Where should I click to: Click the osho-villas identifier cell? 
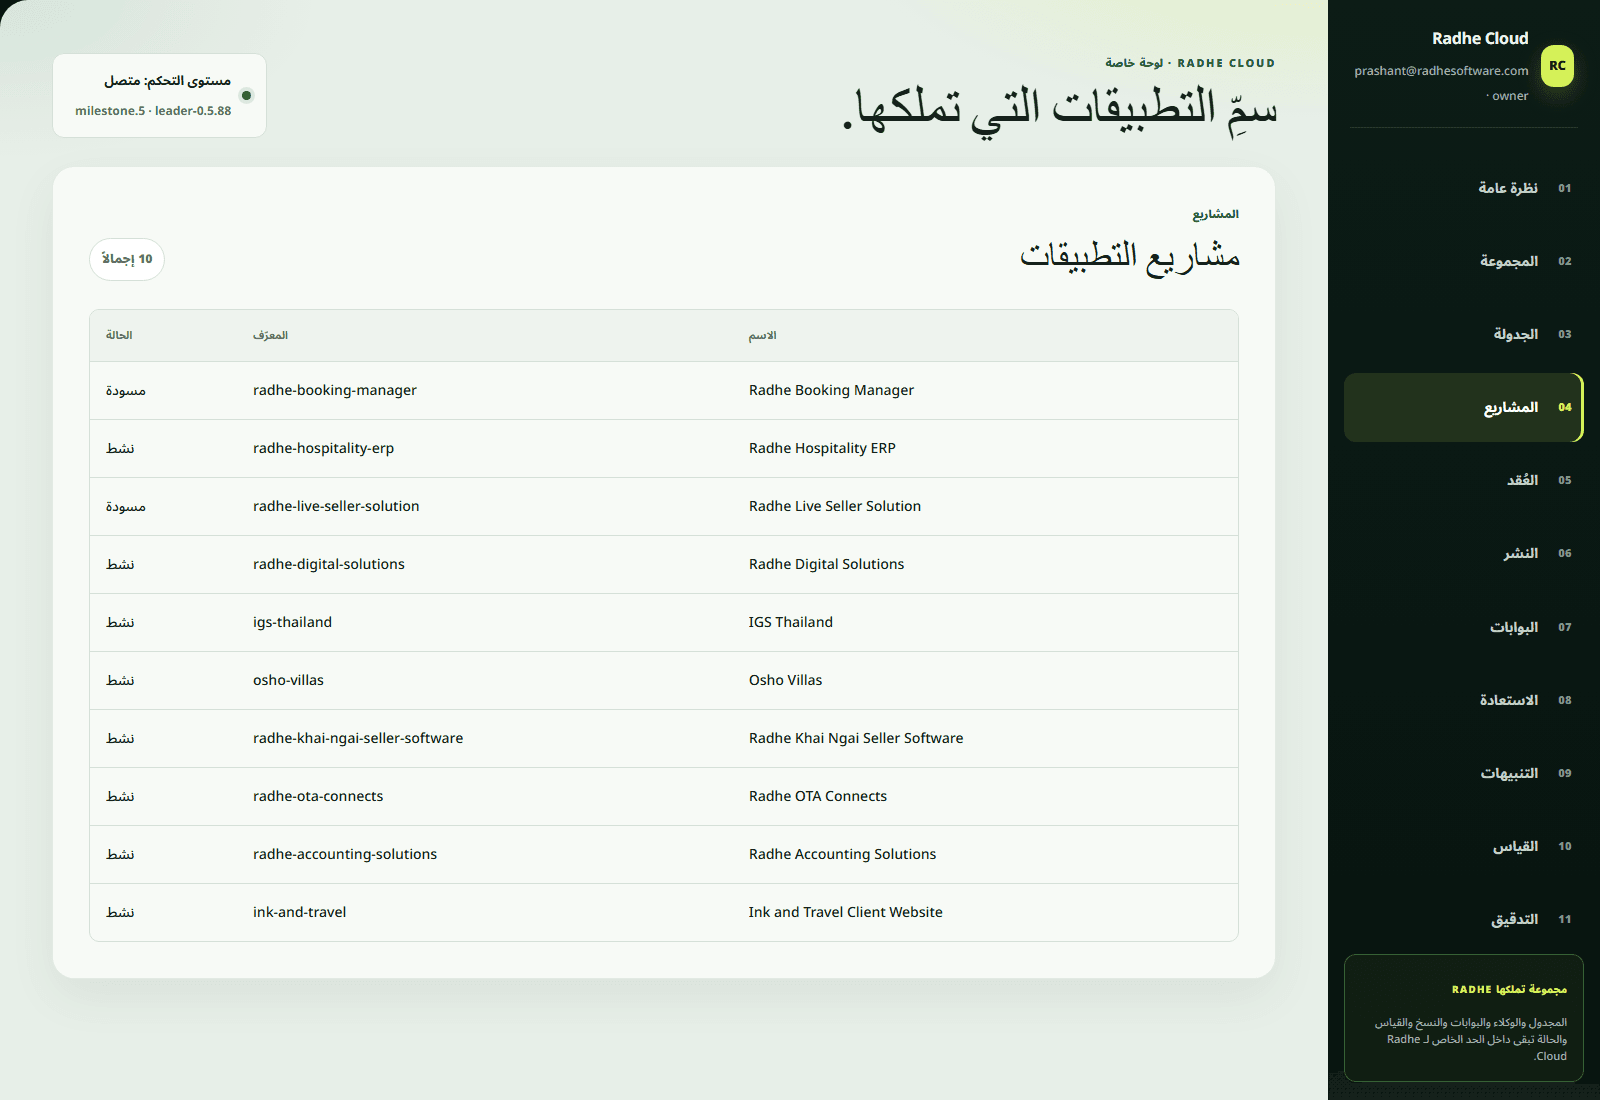point(288,681)
